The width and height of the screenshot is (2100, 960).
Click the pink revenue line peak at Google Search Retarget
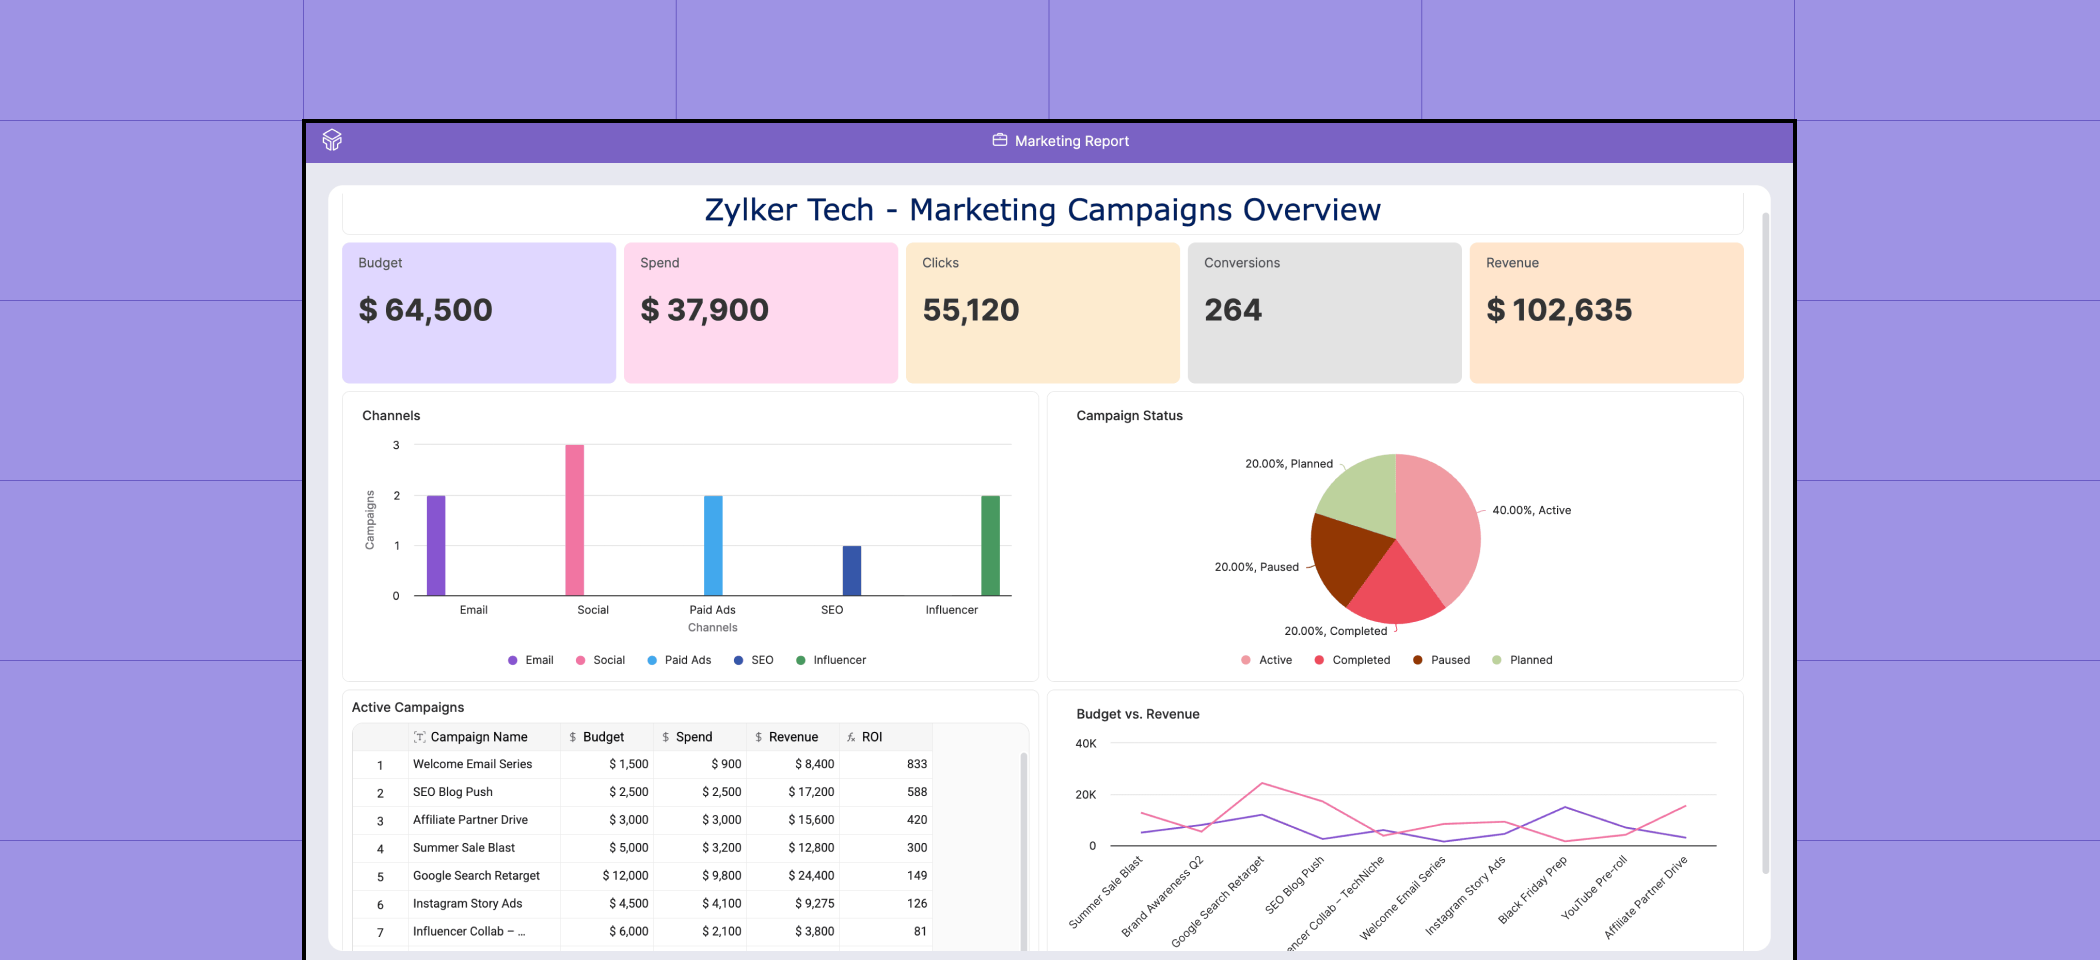pyautogui.click(x=1263, y=783)
